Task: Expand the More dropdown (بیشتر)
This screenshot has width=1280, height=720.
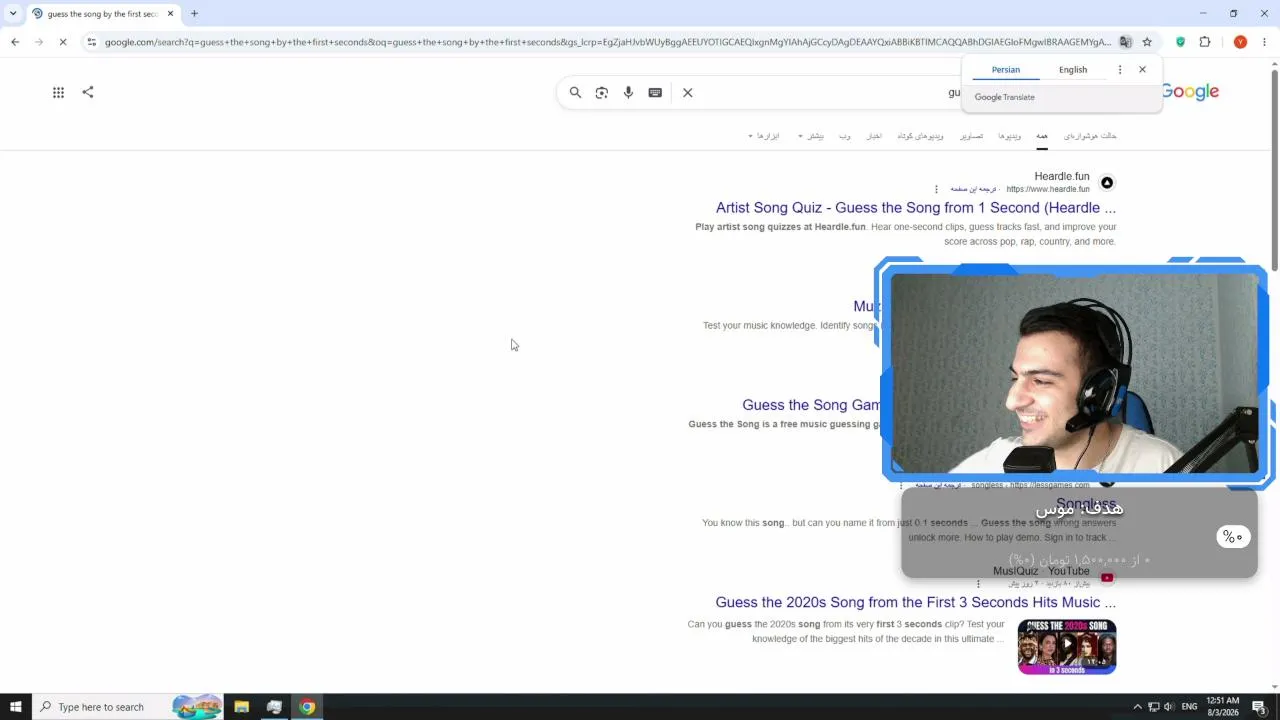Action: pyautogui.click(x=811, y=136)
